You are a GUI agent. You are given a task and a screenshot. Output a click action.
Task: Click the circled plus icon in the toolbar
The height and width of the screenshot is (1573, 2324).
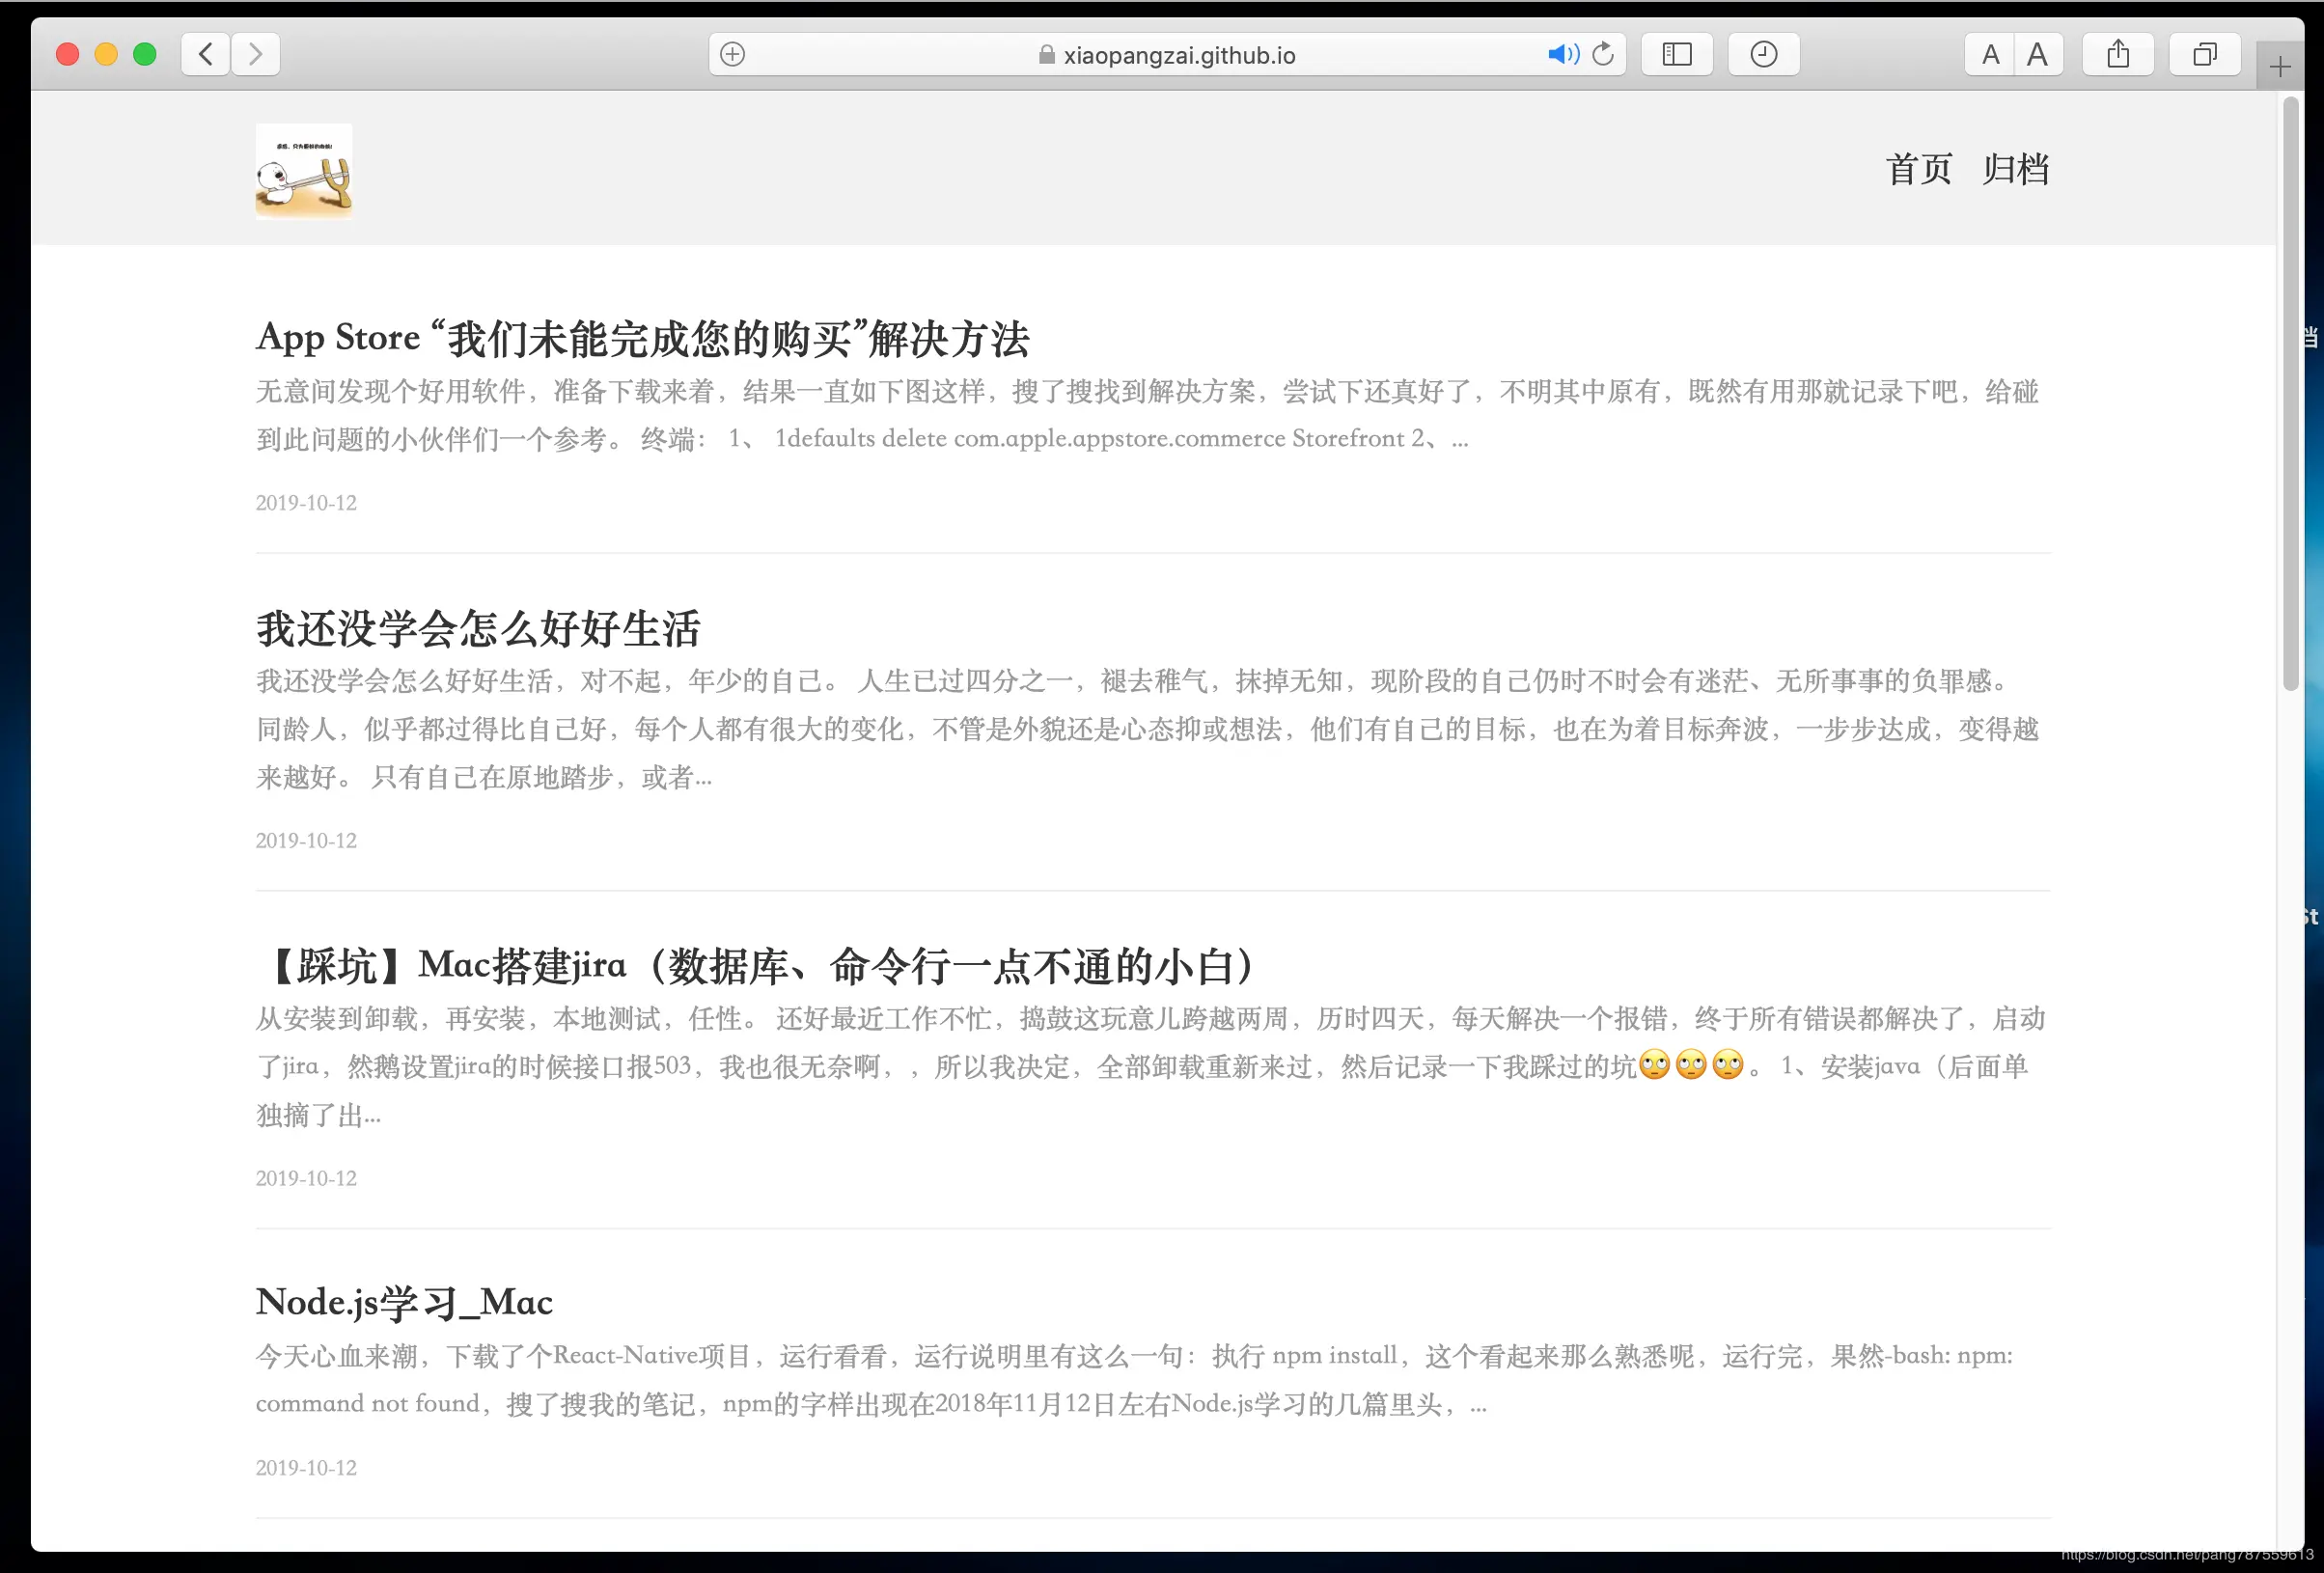(x=731, y=54)
